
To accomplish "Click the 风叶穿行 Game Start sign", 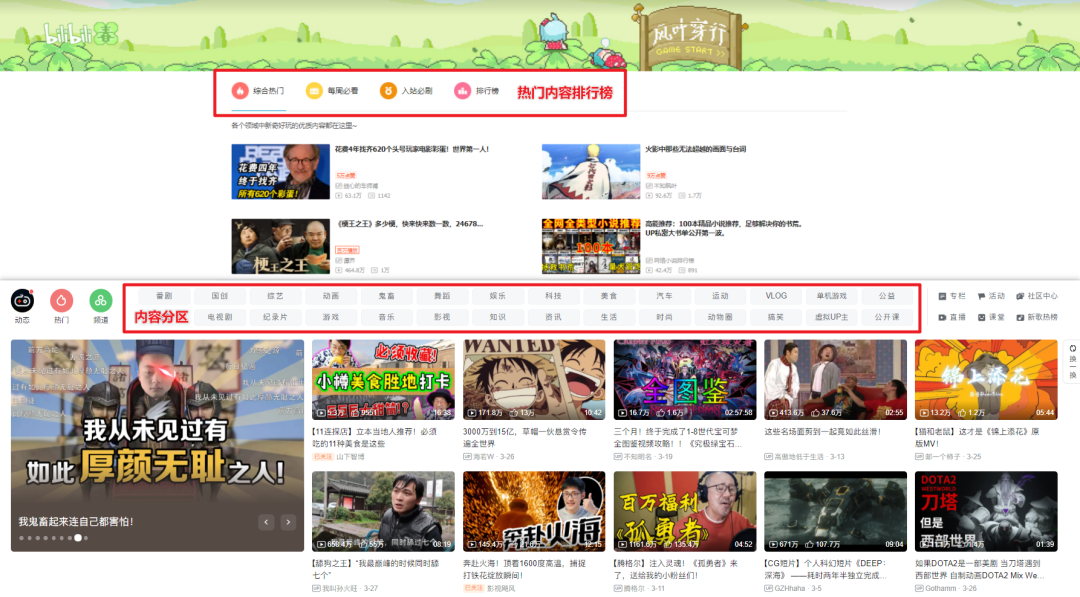I will (683, 38).
